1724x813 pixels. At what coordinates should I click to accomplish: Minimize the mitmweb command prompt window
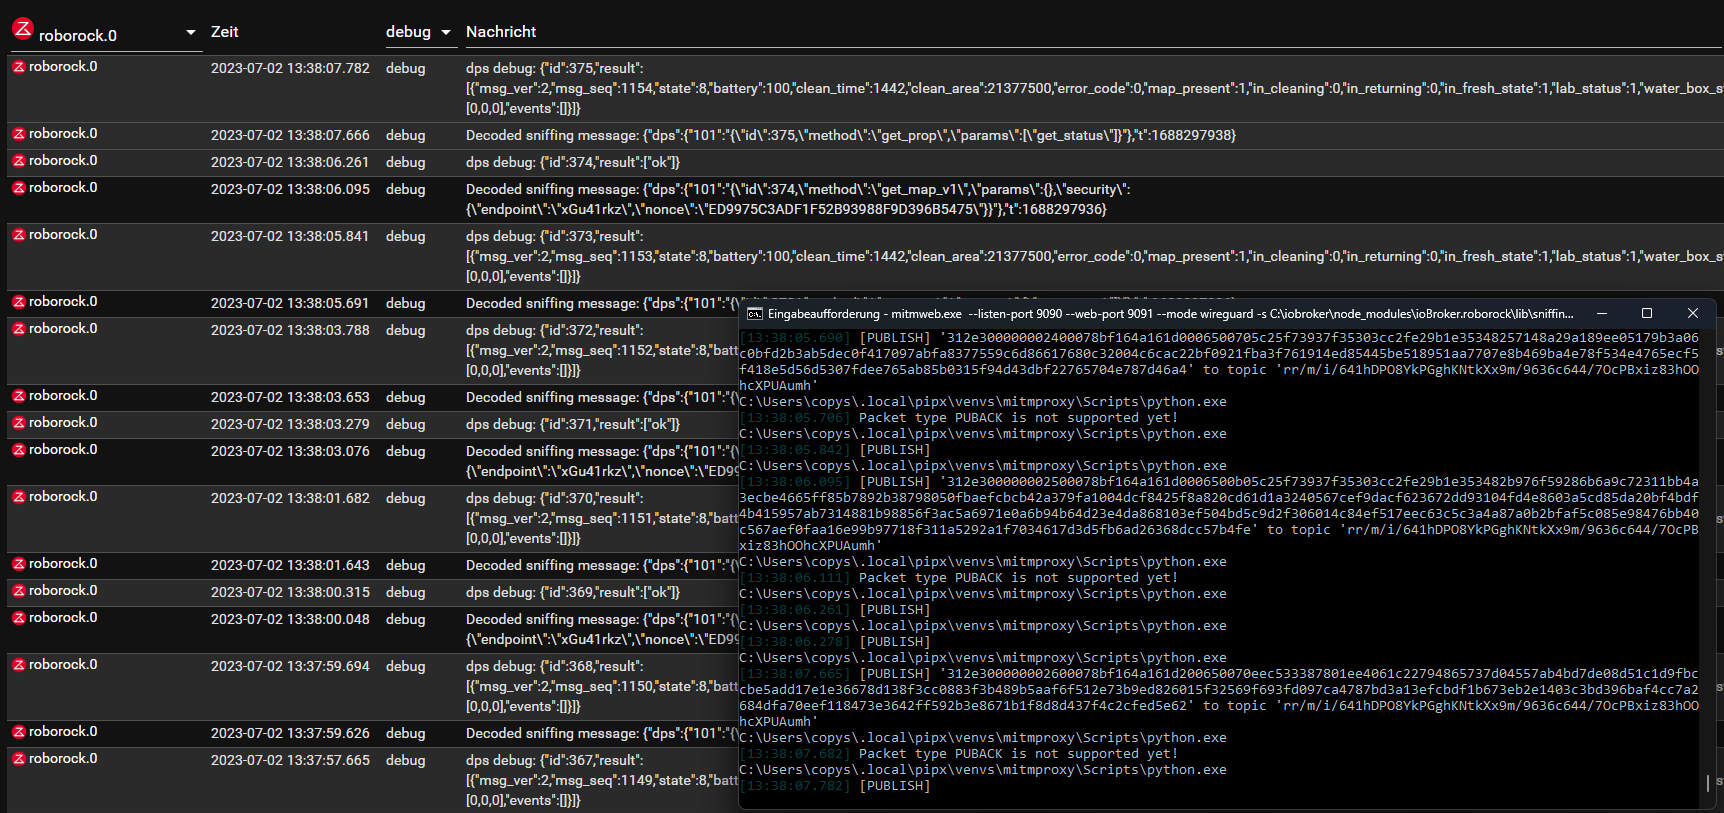point(1601,313)
